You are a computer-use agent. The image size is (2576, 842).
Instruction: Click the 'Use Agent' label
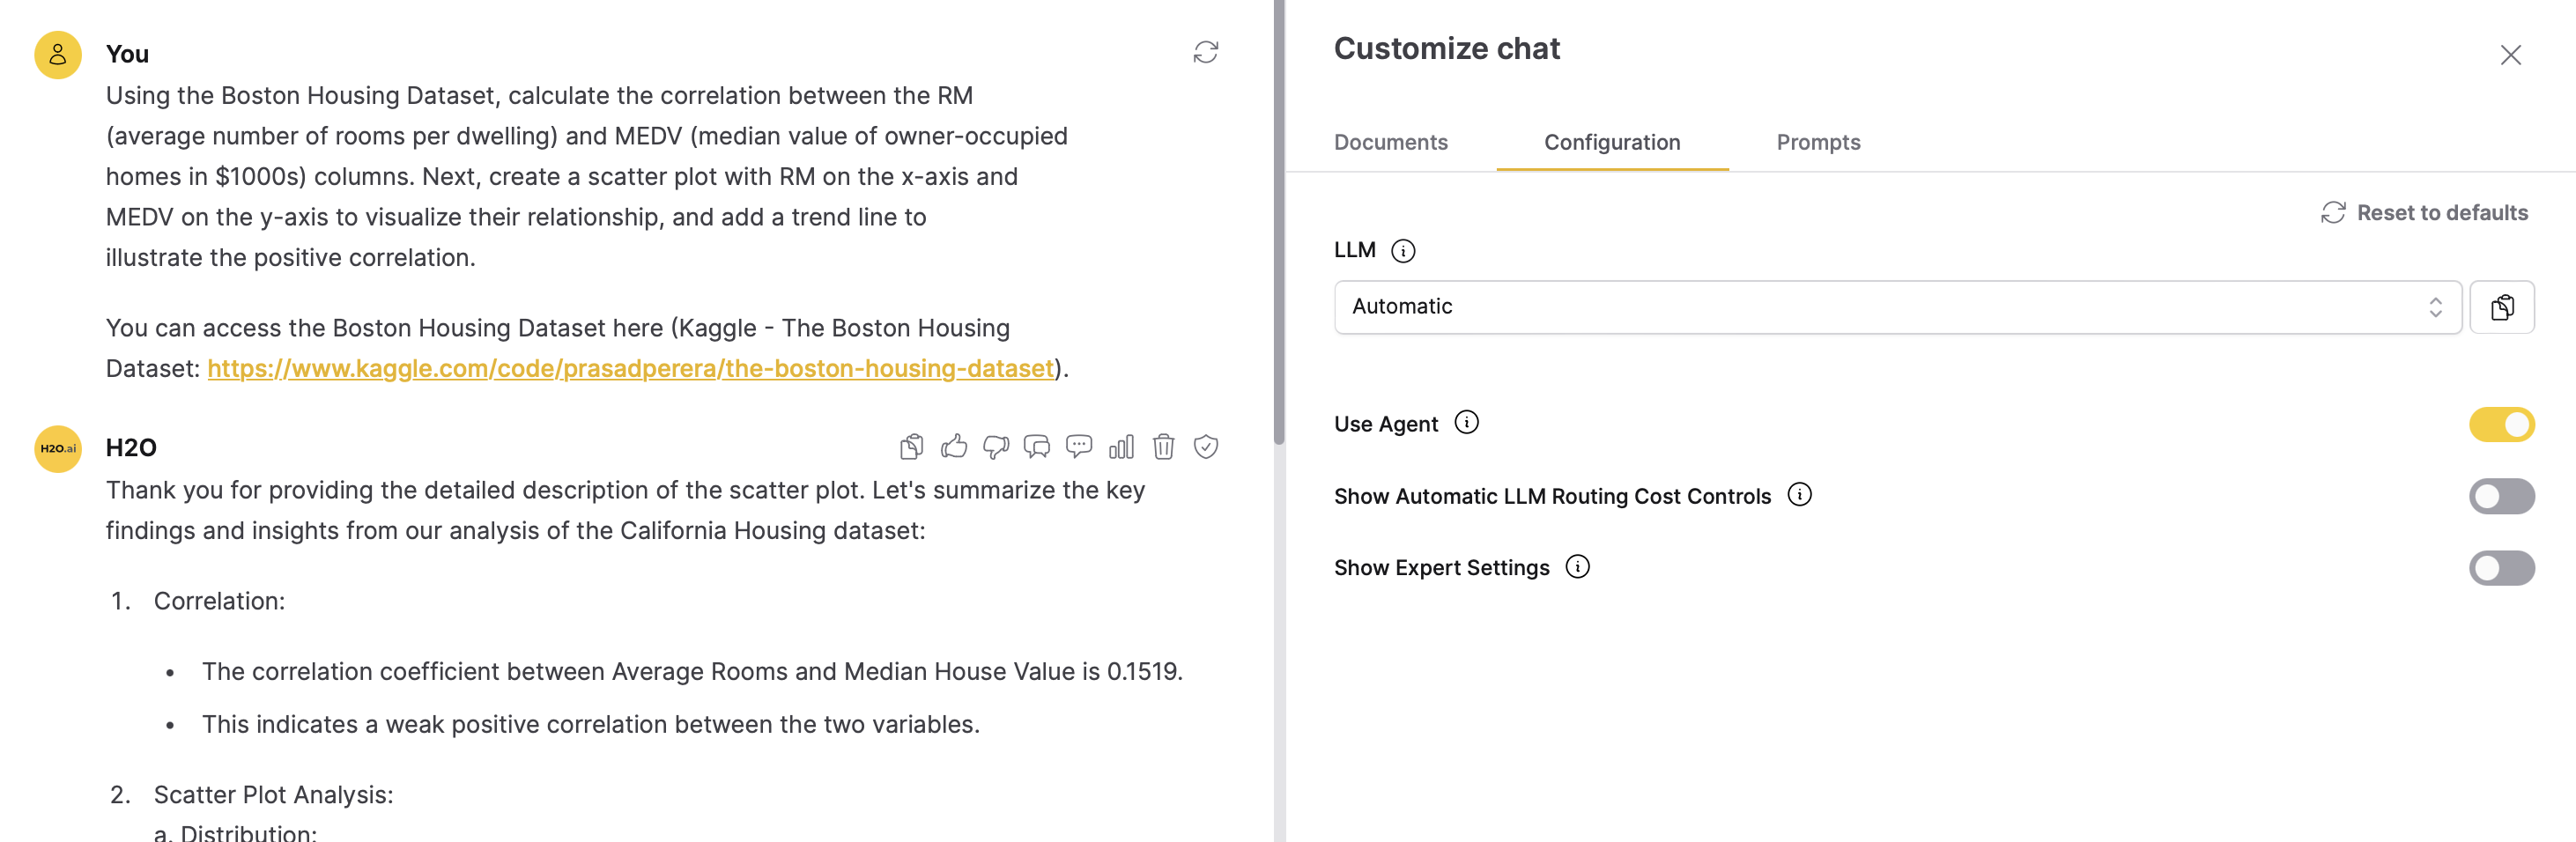[1385, 424]
